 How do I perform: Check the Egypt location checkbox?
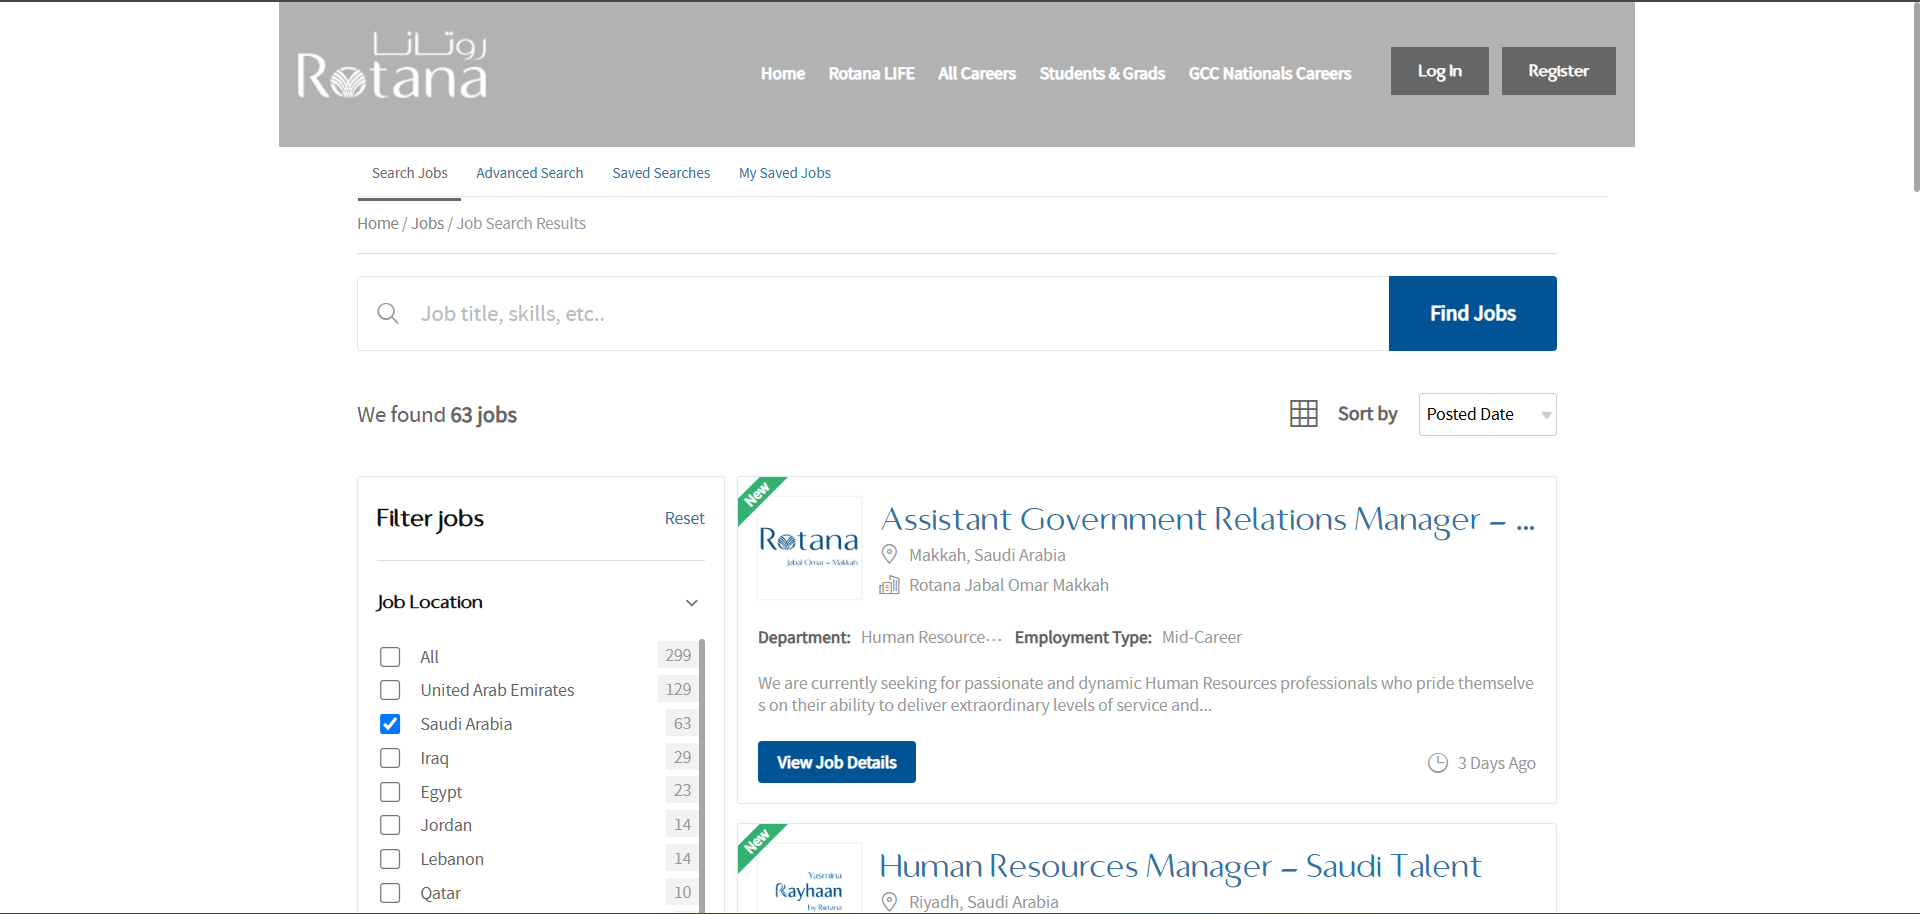pos(390,792)
